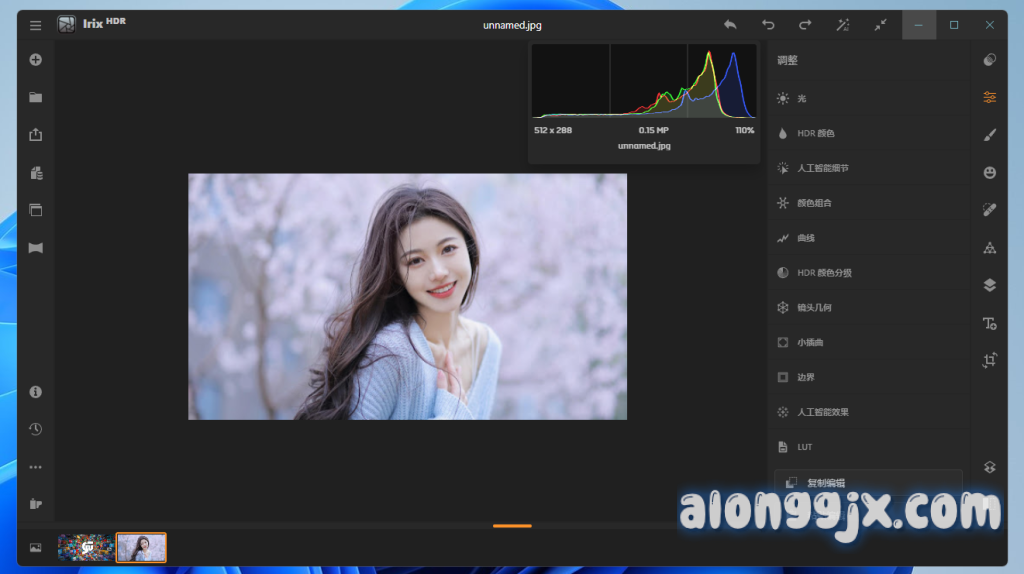Click the add image plus icon
1024x574 pixels.
tap(36, 60)
